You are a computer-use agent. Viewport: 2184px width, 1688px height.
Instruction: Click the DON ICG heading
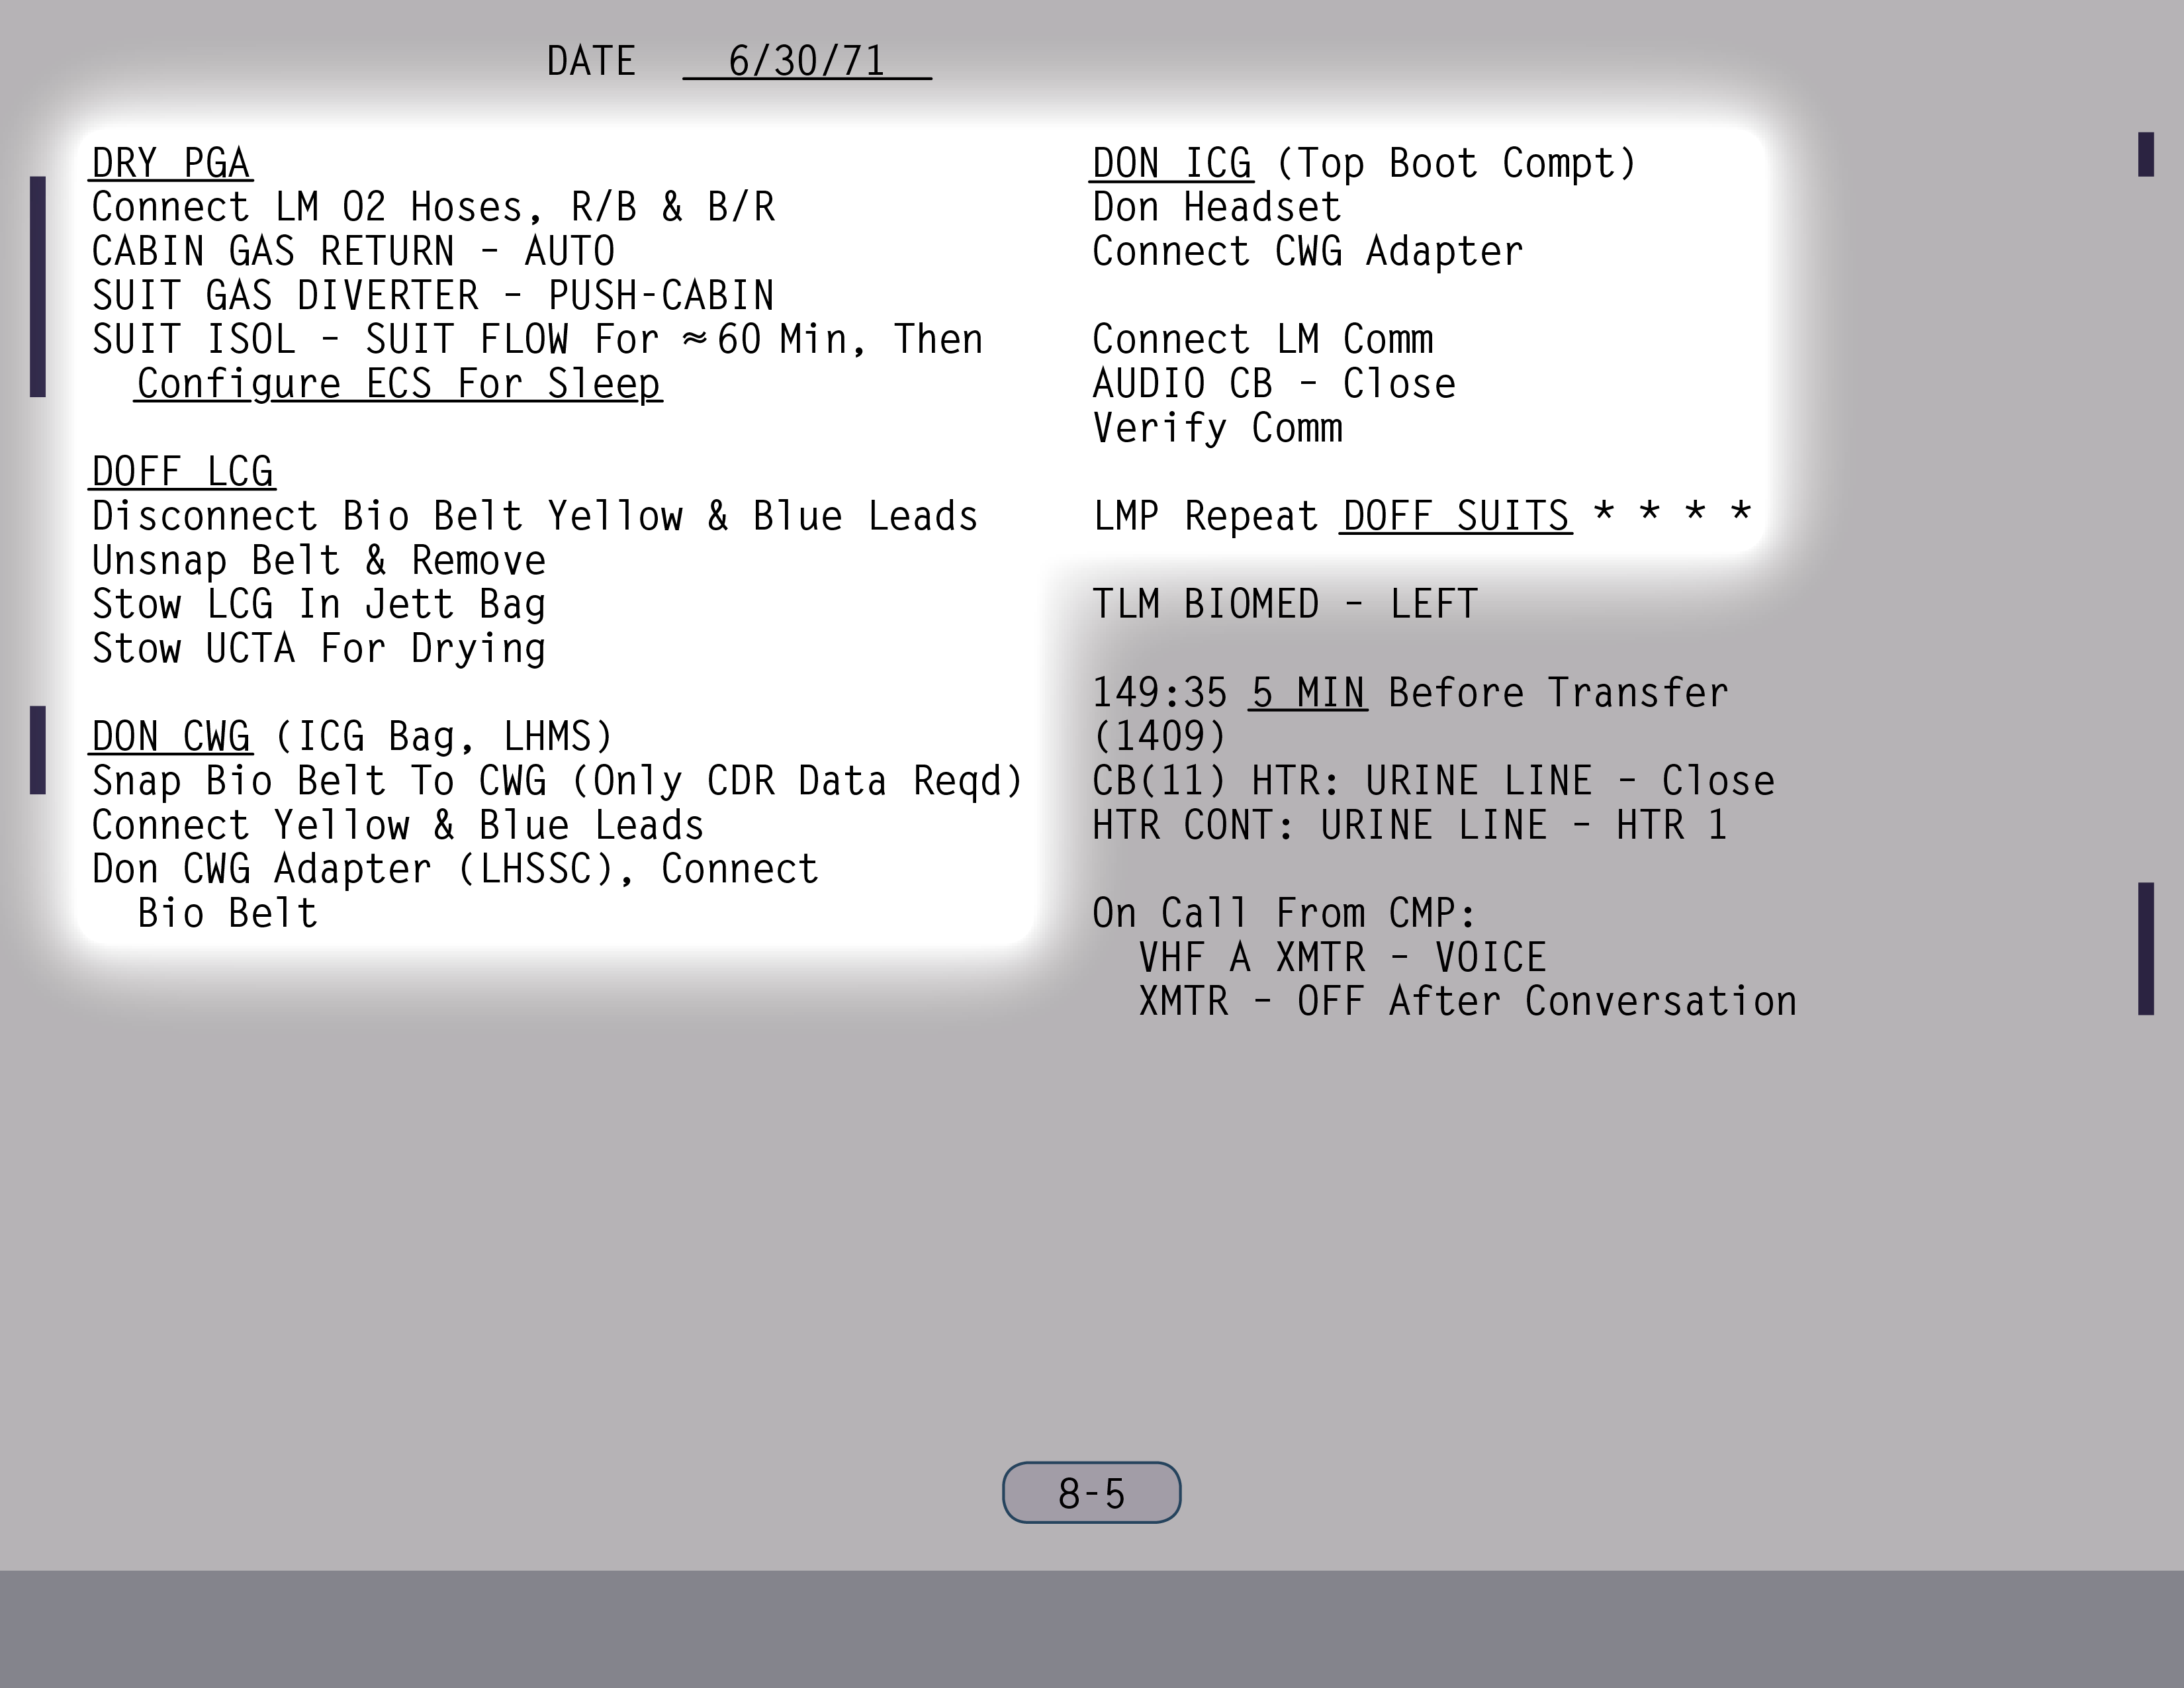coord(1171,164)
